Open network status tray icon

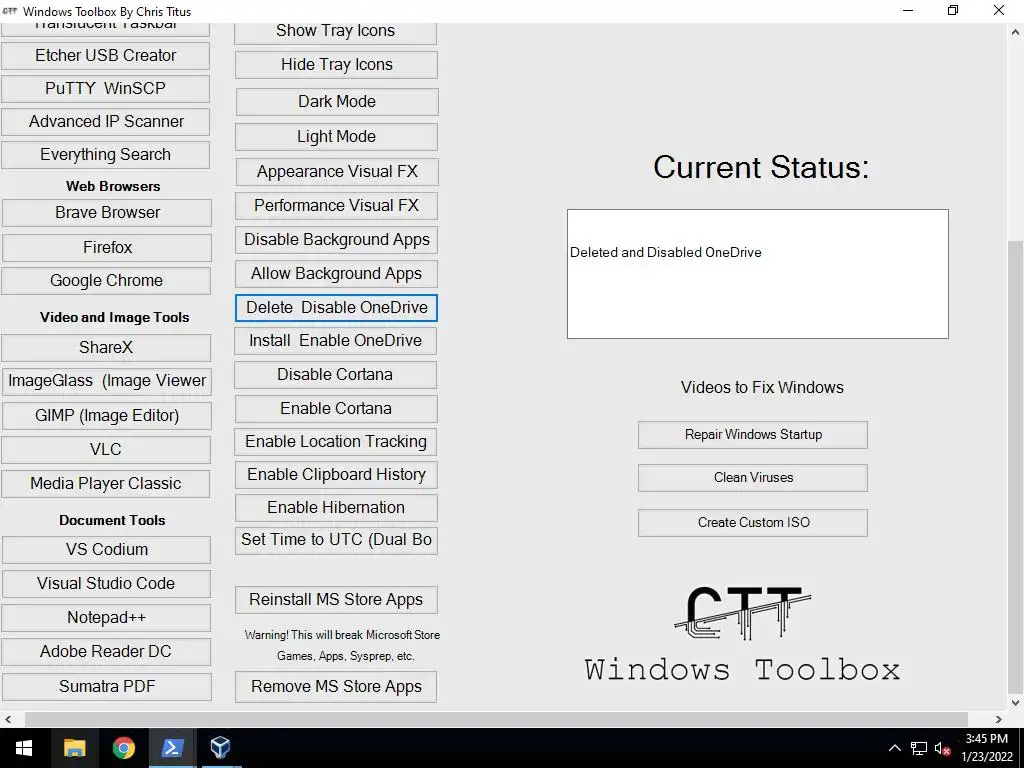[x=918, y=748]
